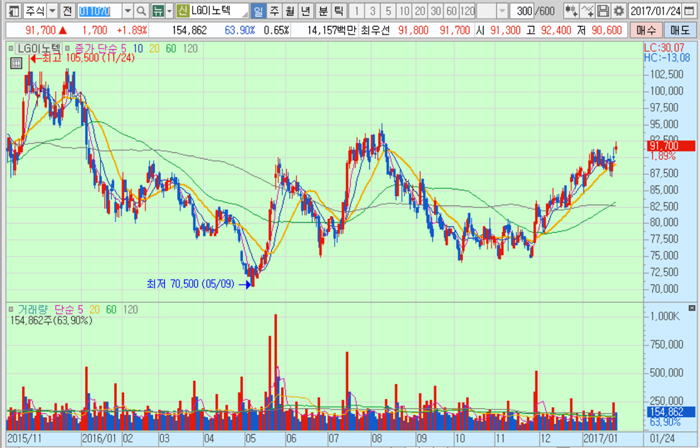
Task: Click the save chart floppy disk icon
Action: point(601,11)
